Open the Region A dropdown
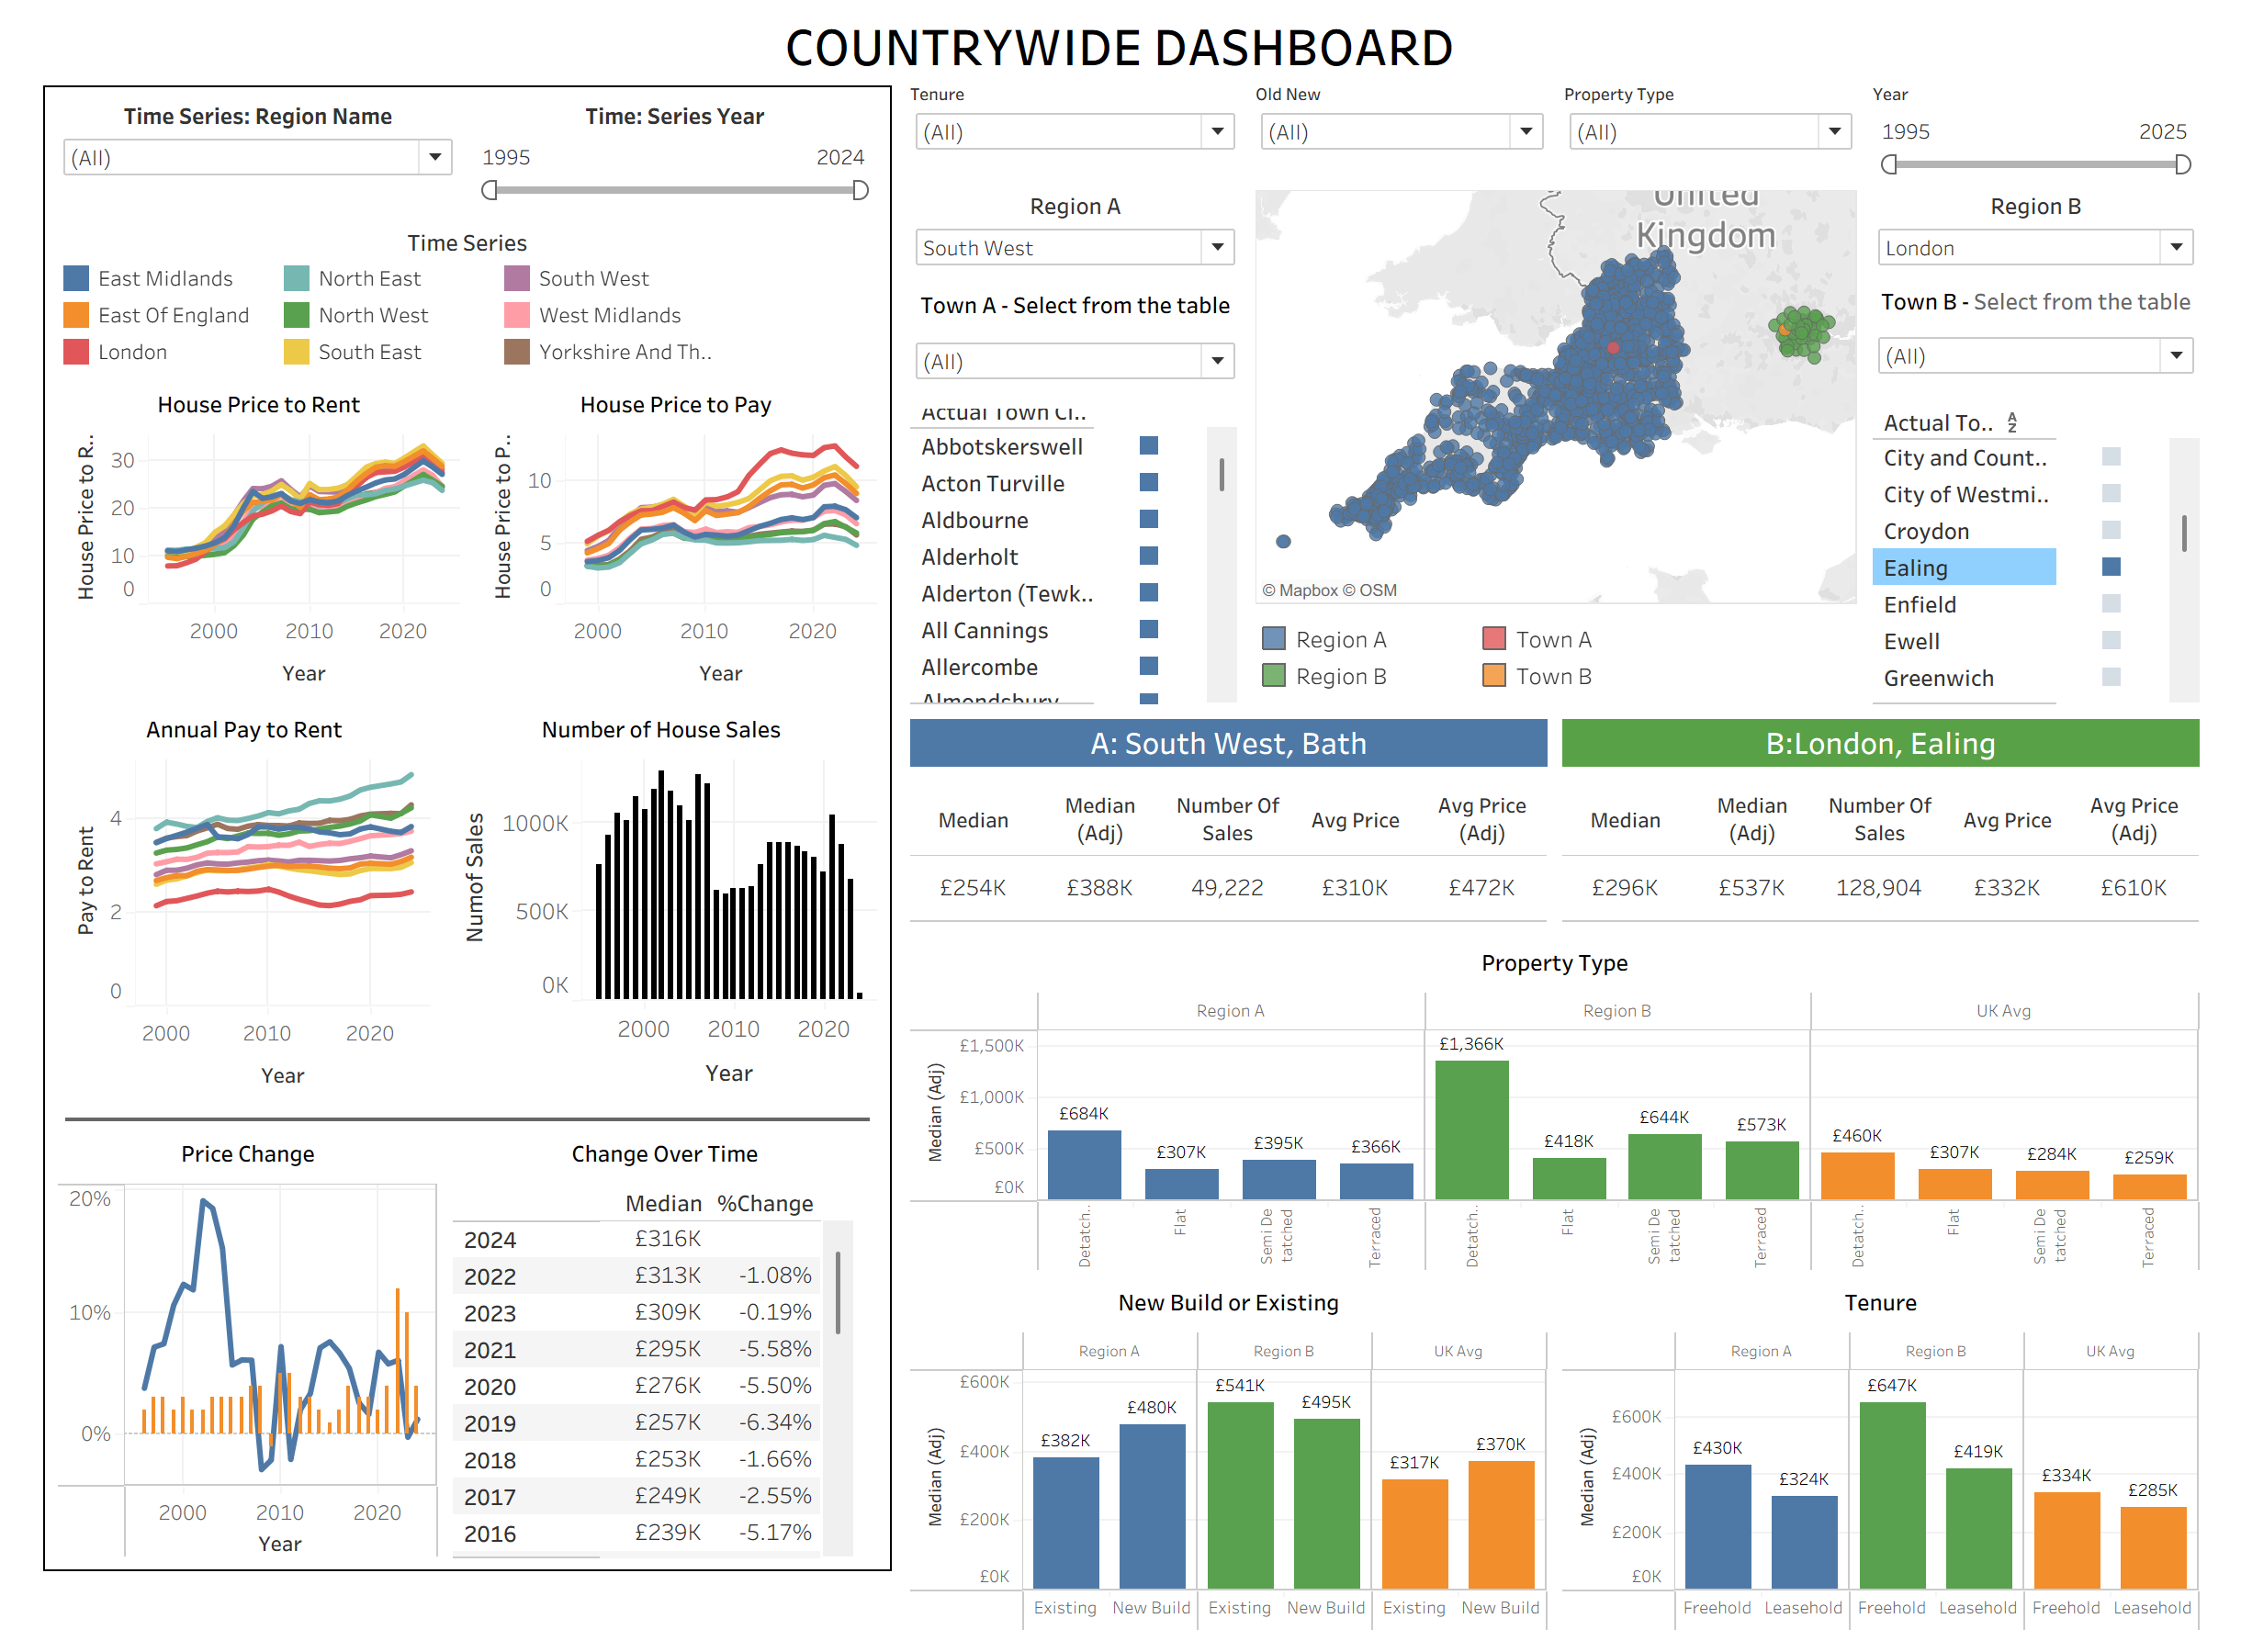 pyautogui.click(x=1217, y=247)
